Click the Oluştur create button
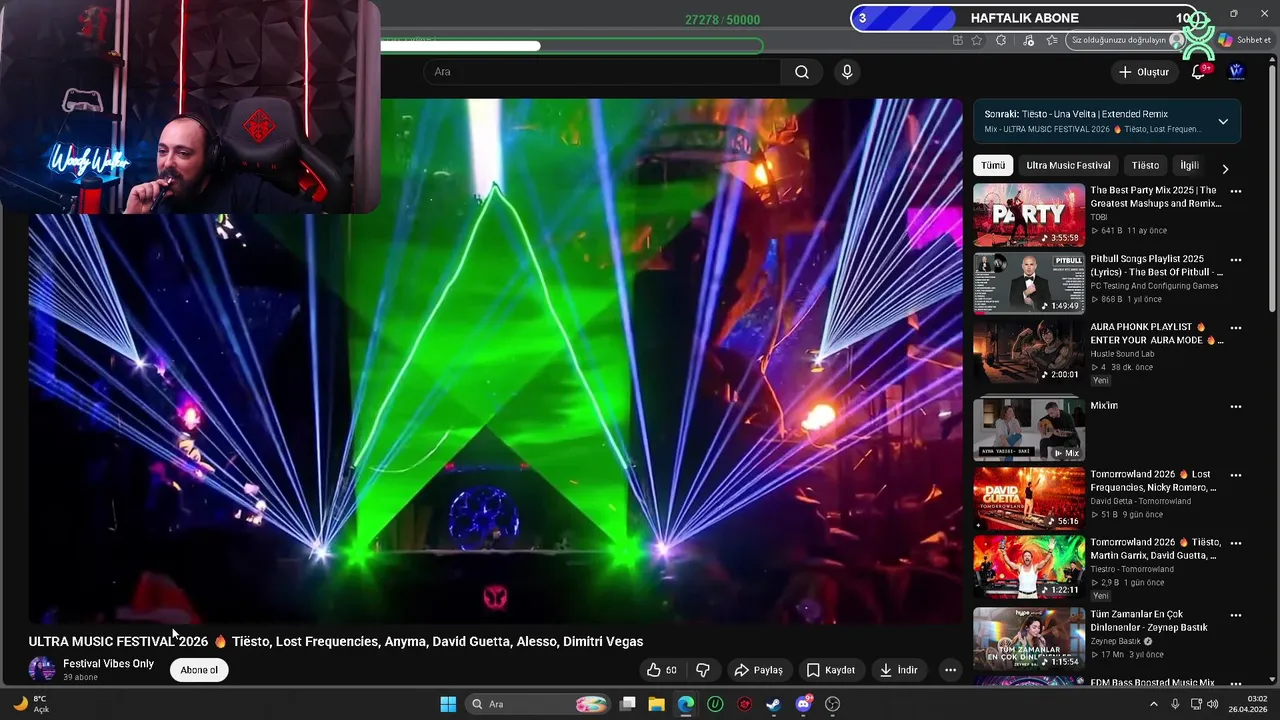1280x720 pixels. click(x=1144, y=72)
